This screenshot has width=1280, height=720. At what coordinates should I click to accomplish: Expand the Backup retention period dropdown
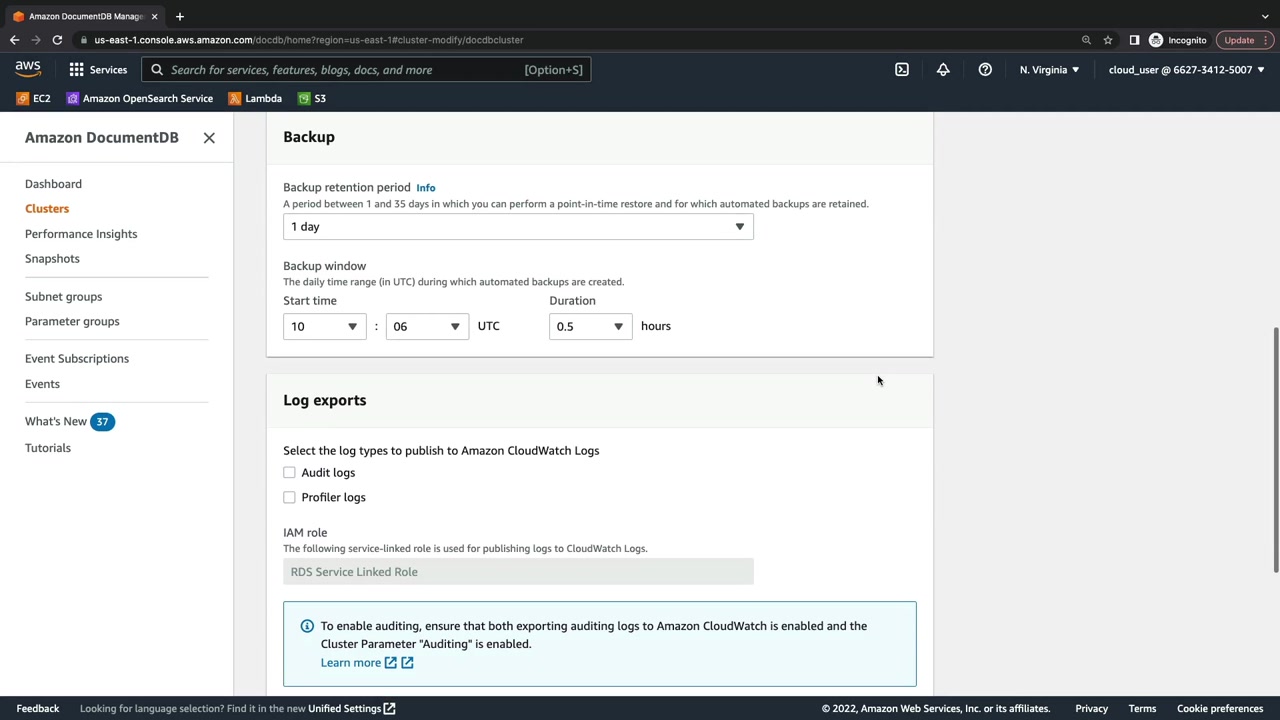tap(518, 227)
